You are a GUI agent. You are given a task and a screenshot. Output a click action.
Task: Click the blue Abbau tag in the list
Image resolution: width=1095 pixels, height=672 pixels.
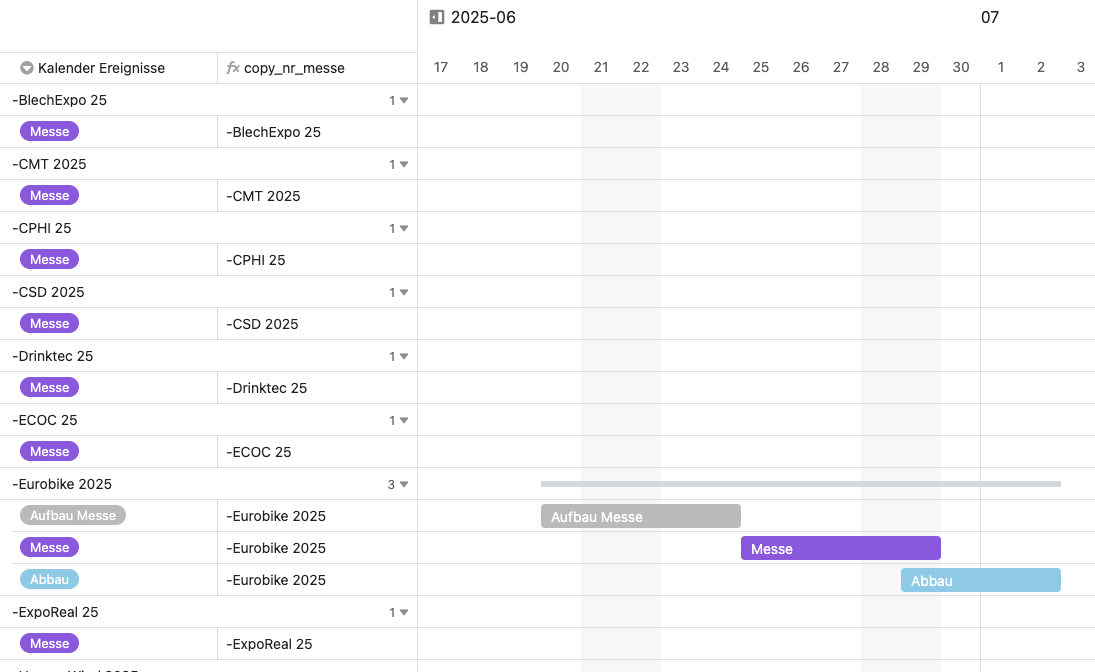pos(50,579)
